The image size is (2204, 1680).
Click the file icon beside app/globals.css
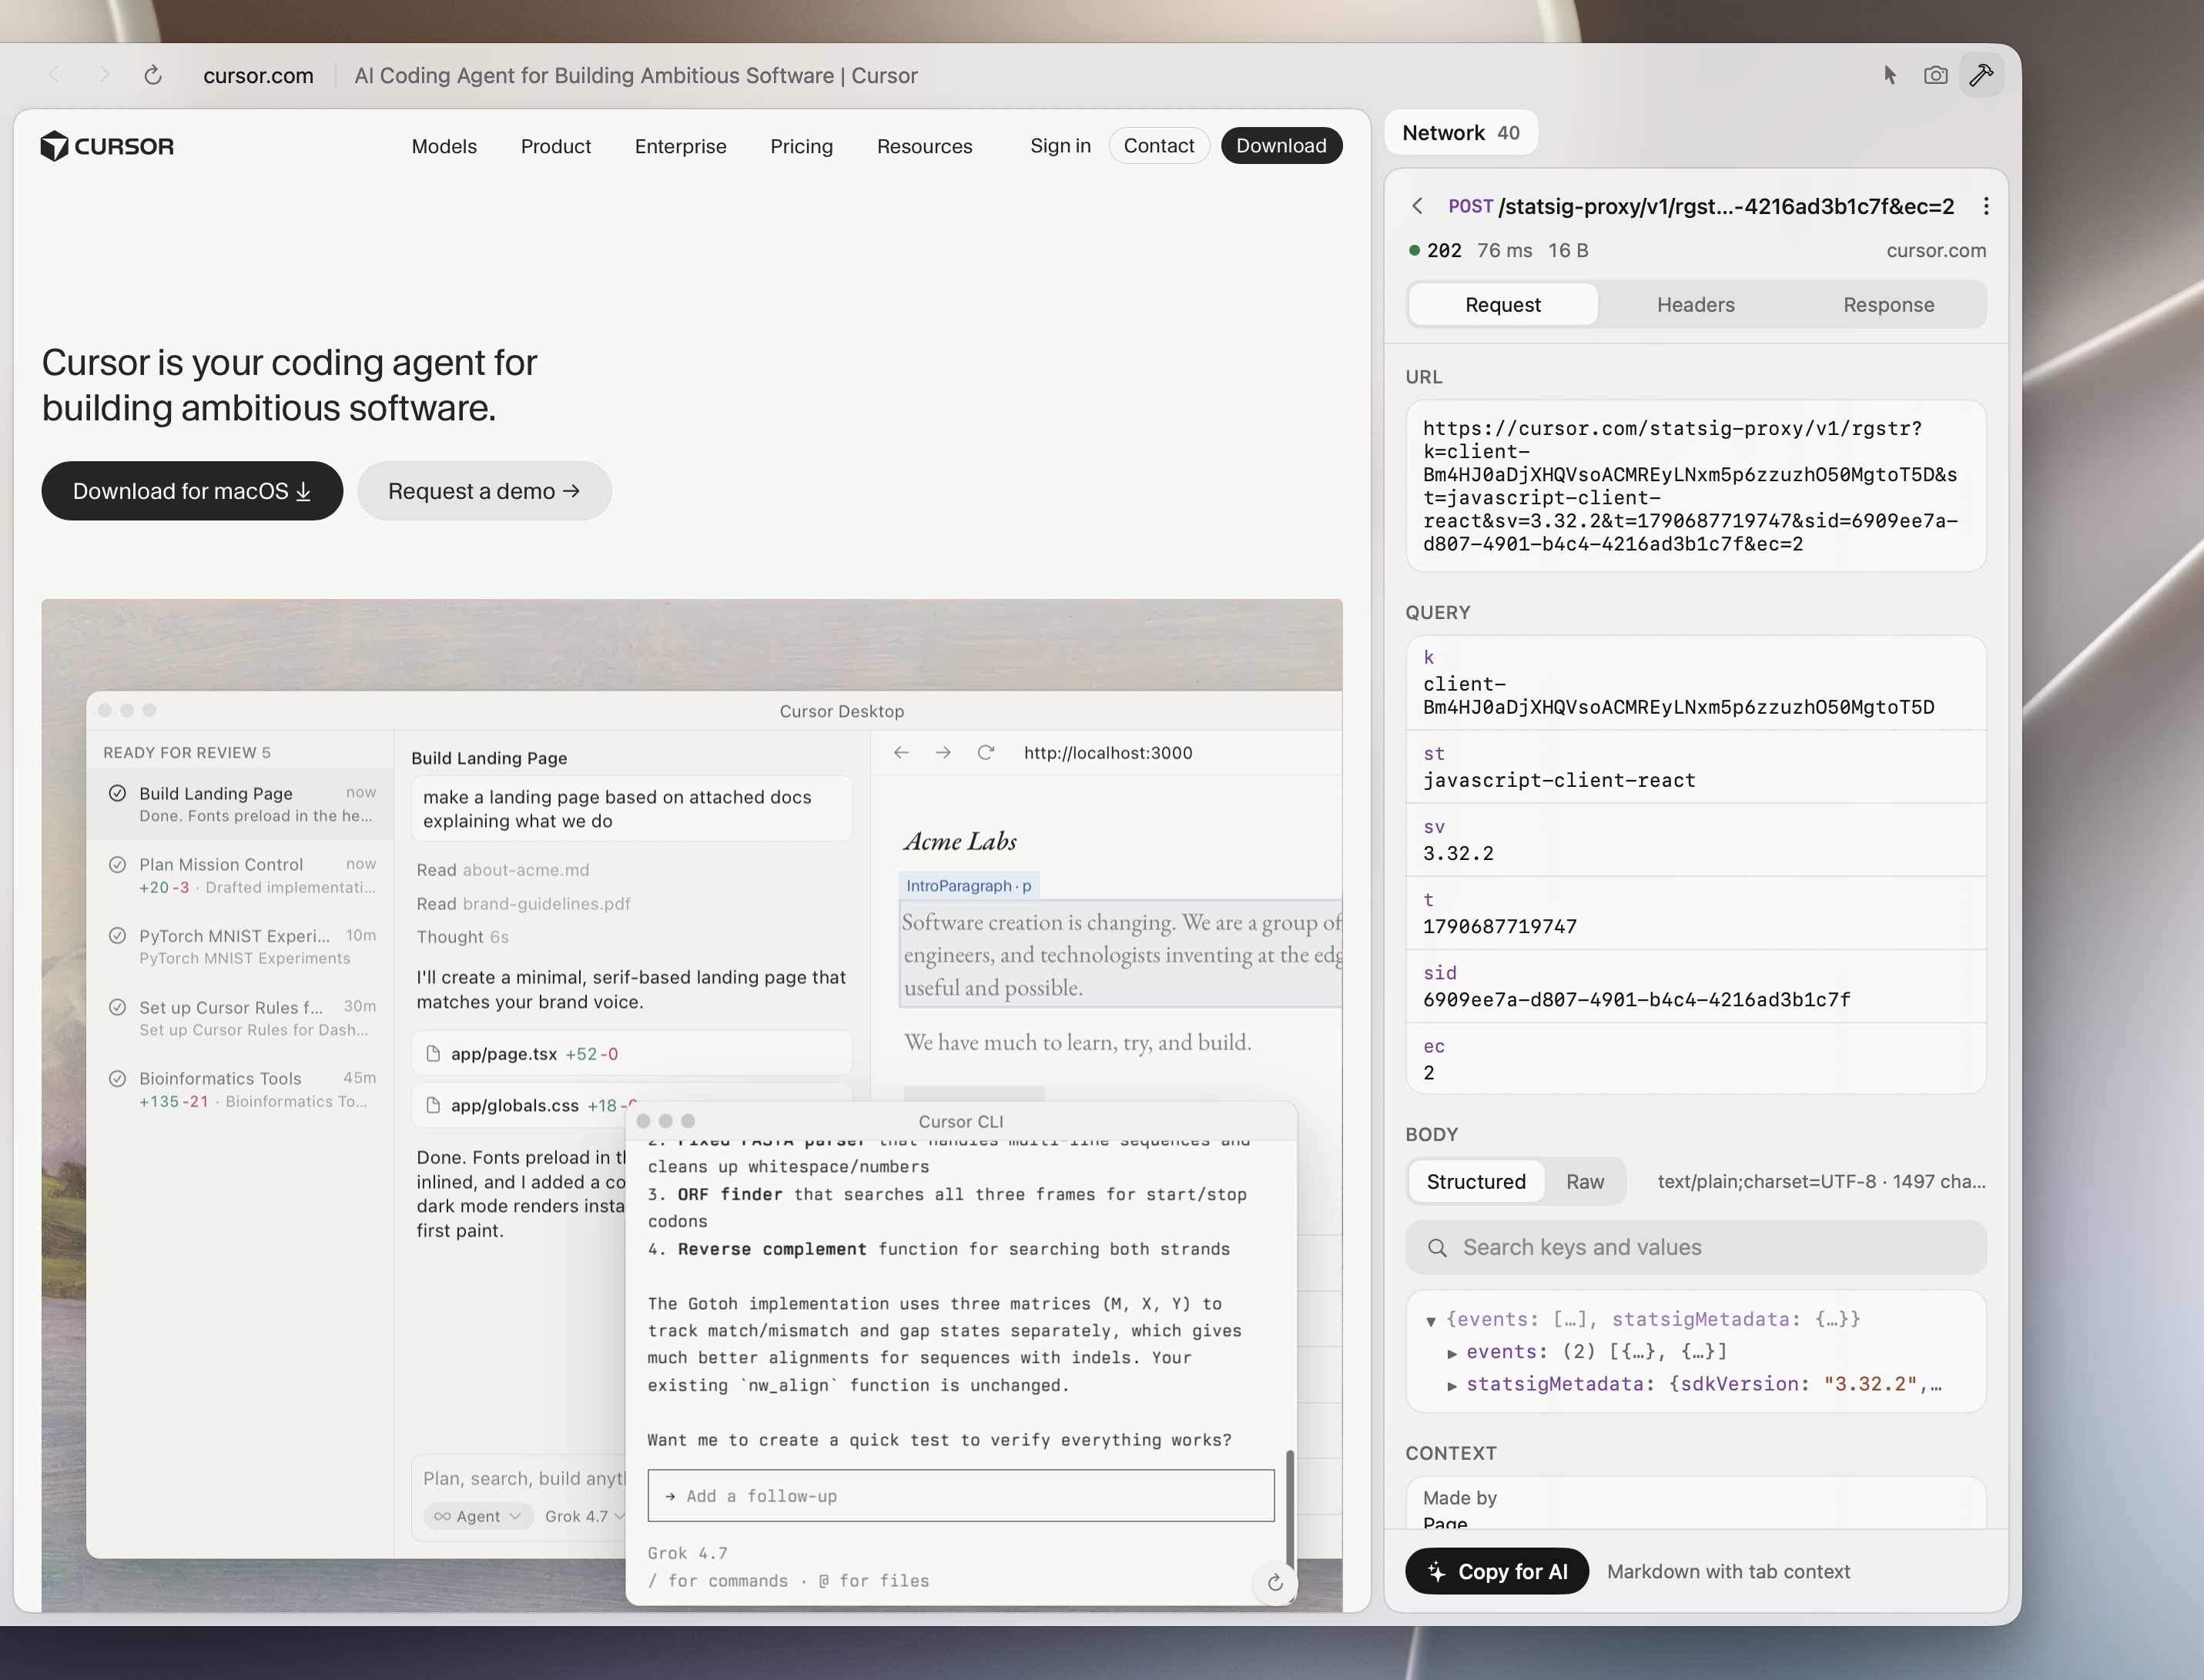[x=433, y=1105]
